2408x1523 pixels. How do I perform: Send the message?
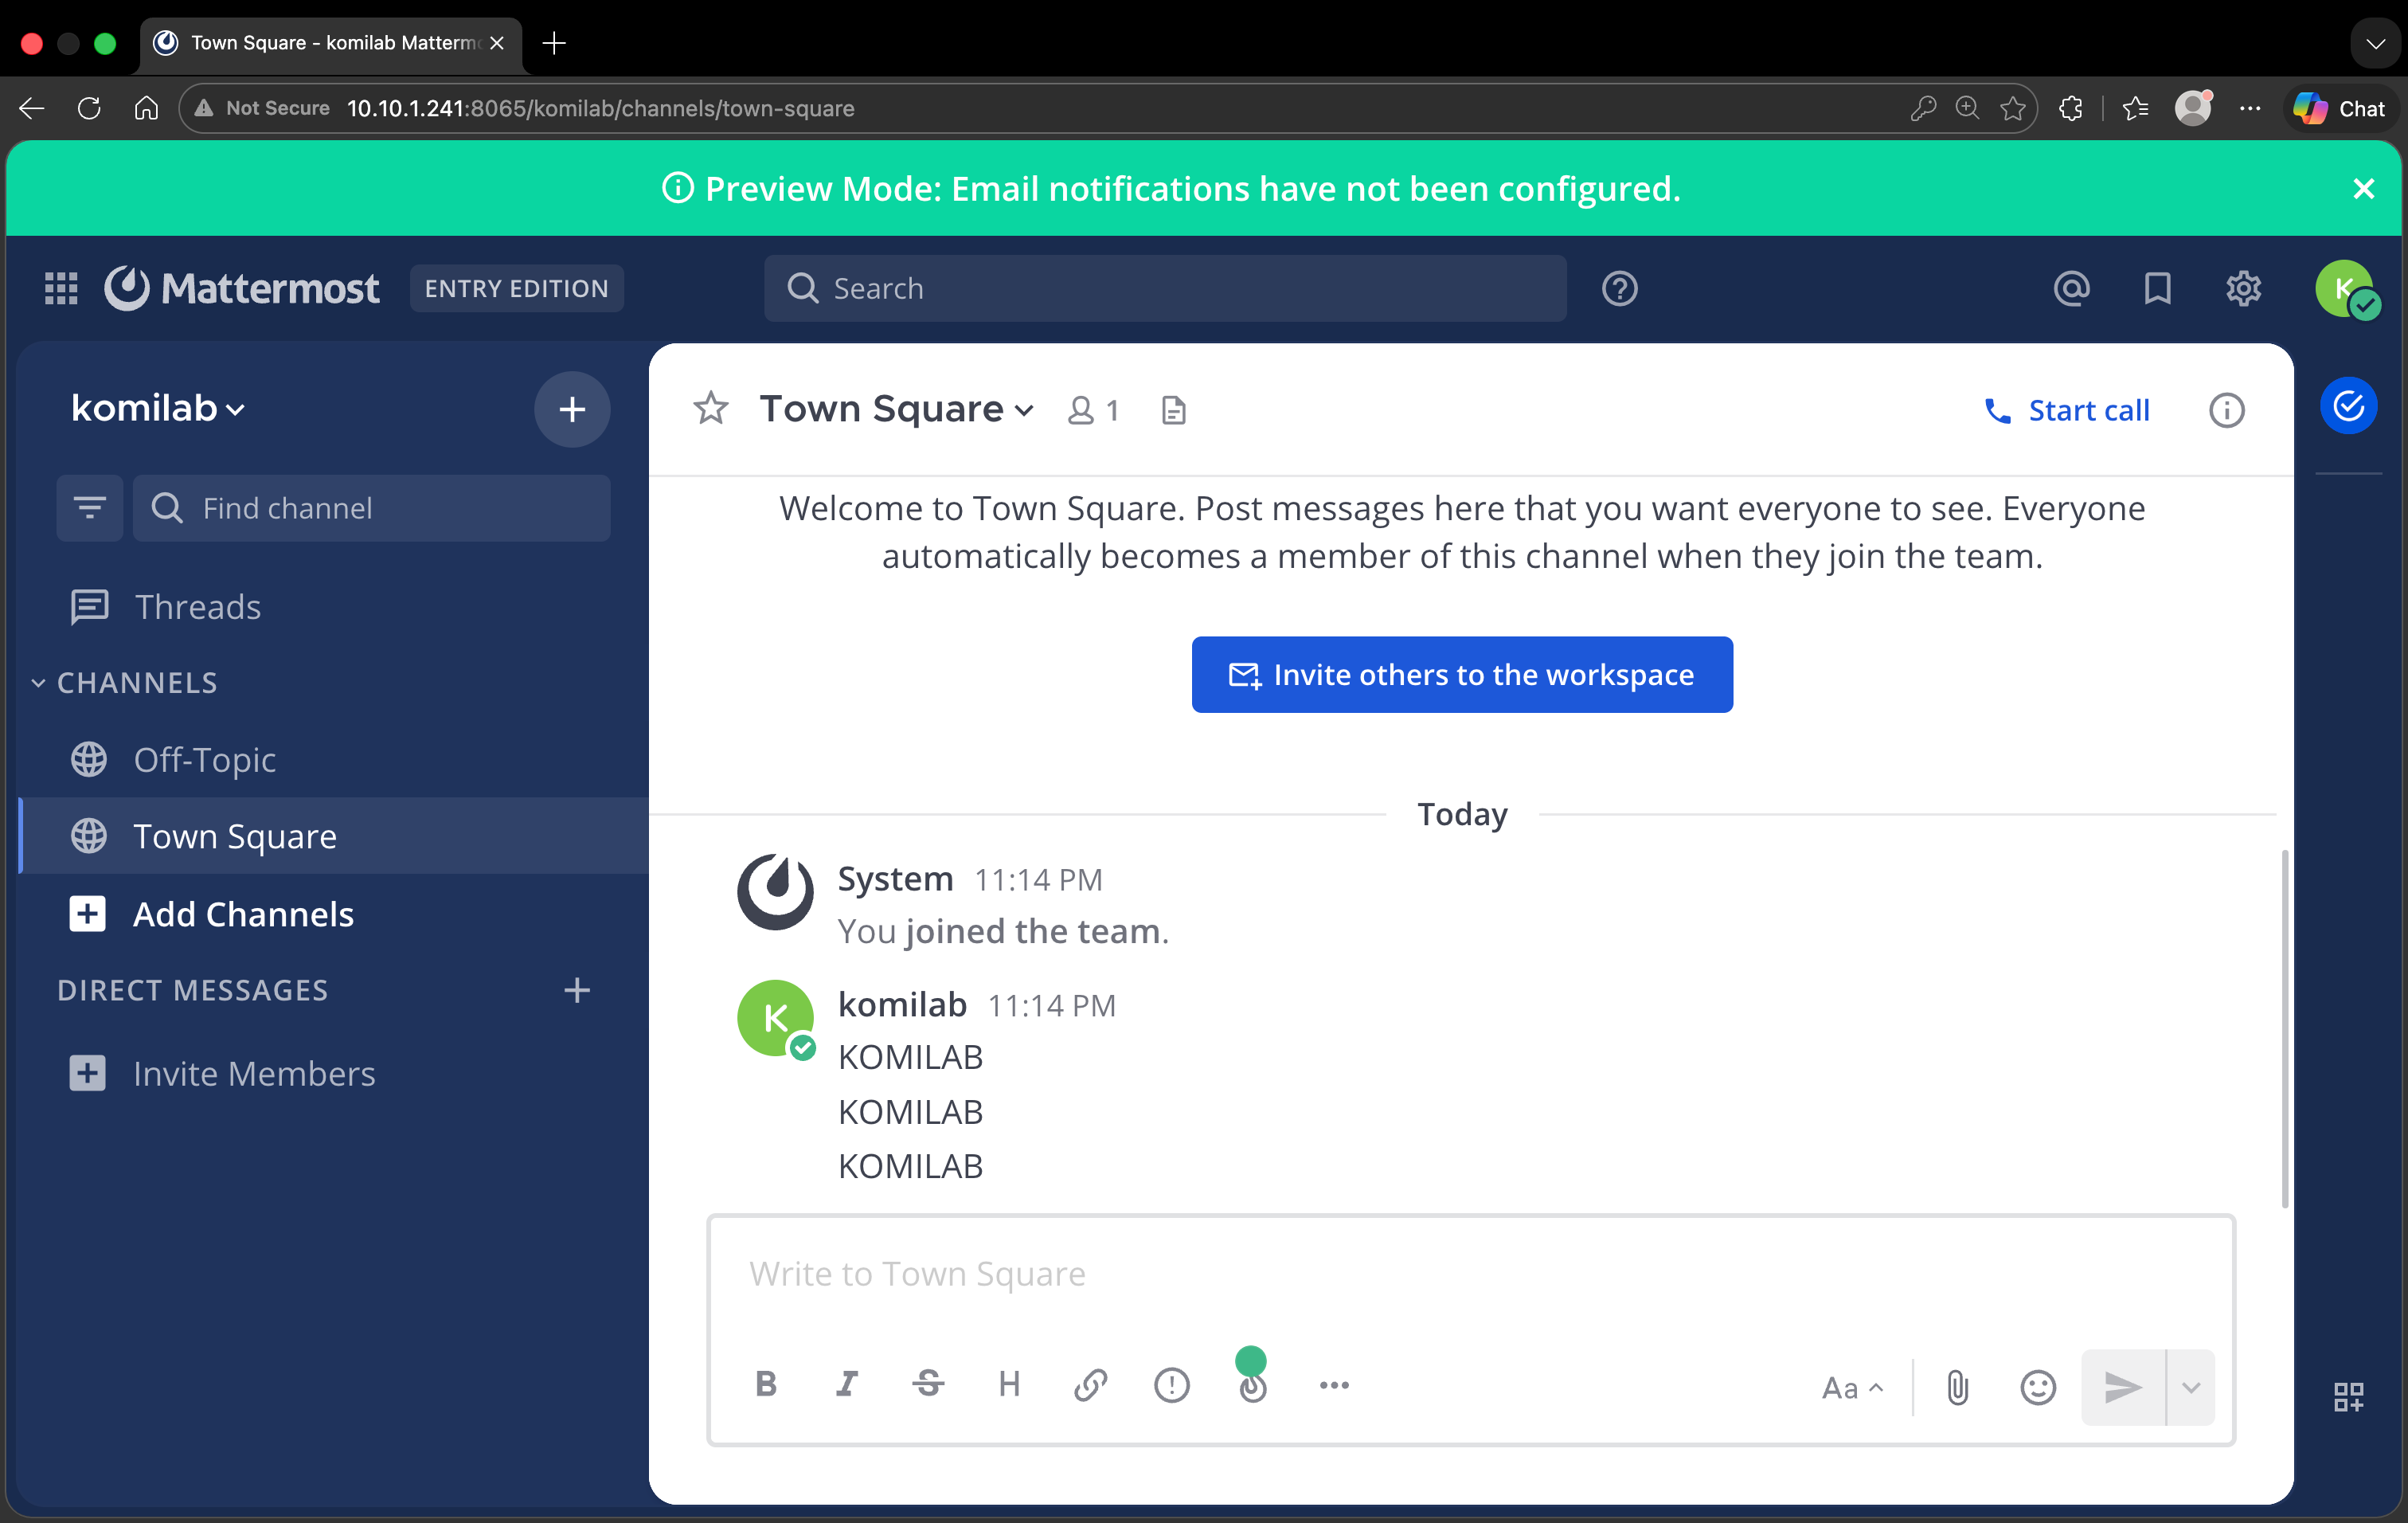(2123, 1387)
